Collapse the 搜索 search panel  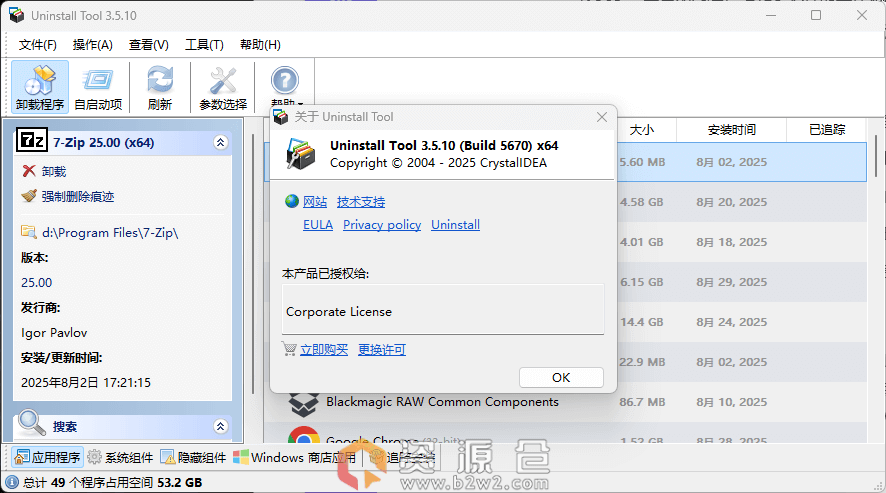point(220,427)
